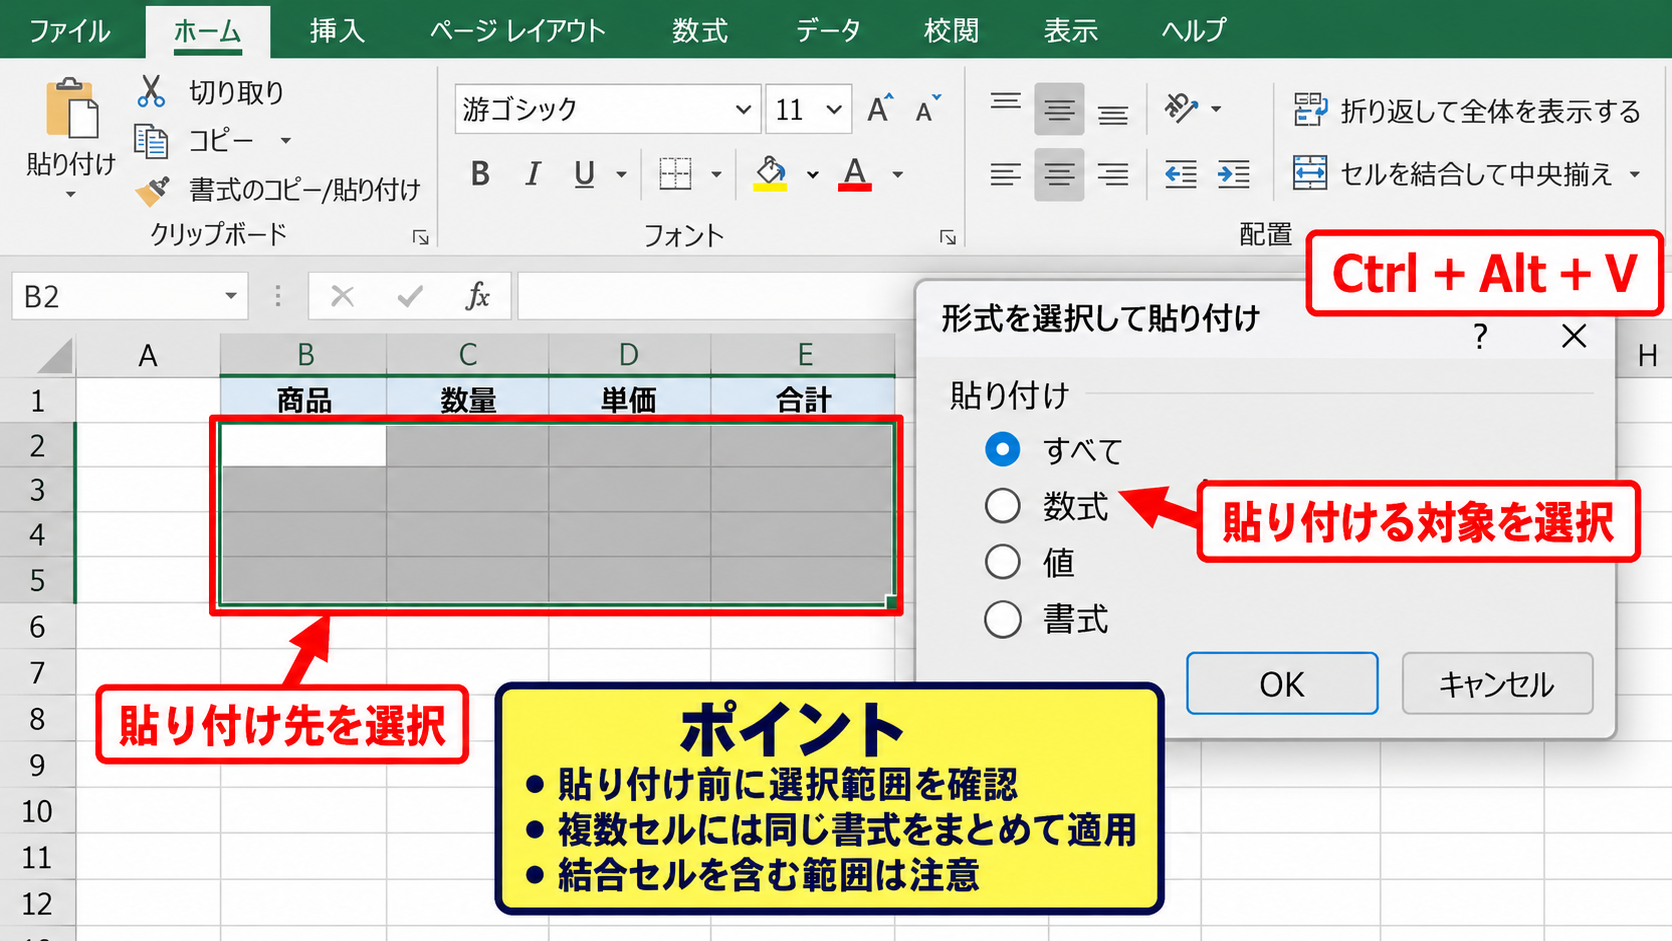Expand the セルを結合して中央揃え dropdown arrow
This screenshot has width=1672, height=941.
click(x=1635, y=175)
